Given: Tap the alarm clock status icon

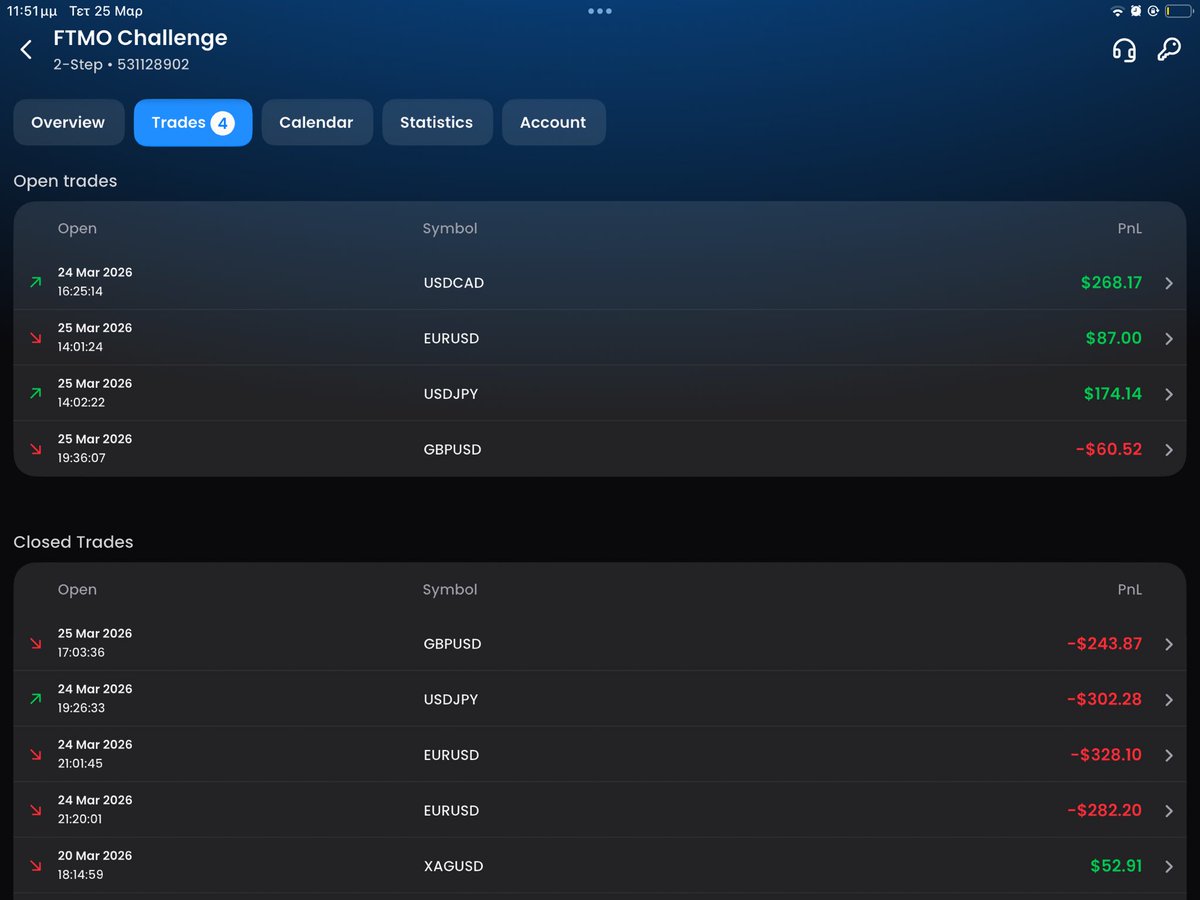Looking at the screenshot, I should click(1136, 11).
